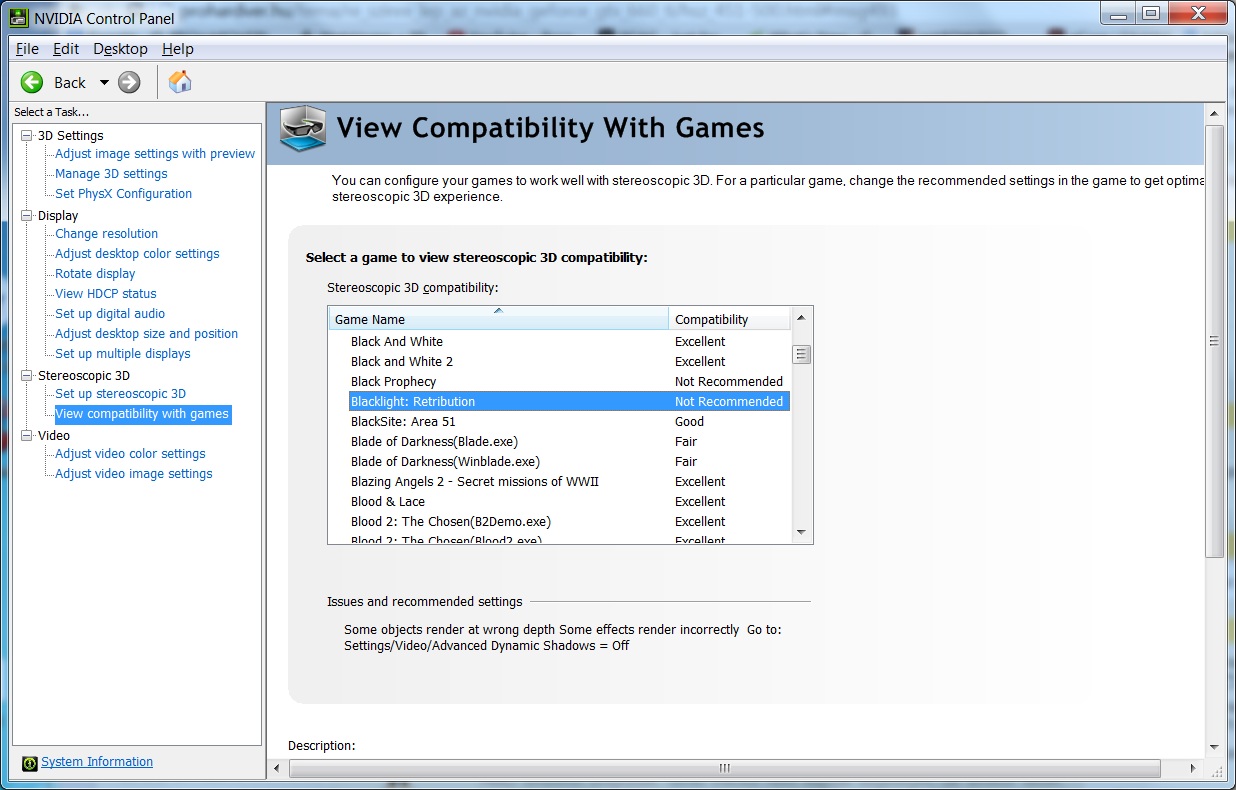Click game list scroll up arrow
1236x790 pixels.
(801, 317)
